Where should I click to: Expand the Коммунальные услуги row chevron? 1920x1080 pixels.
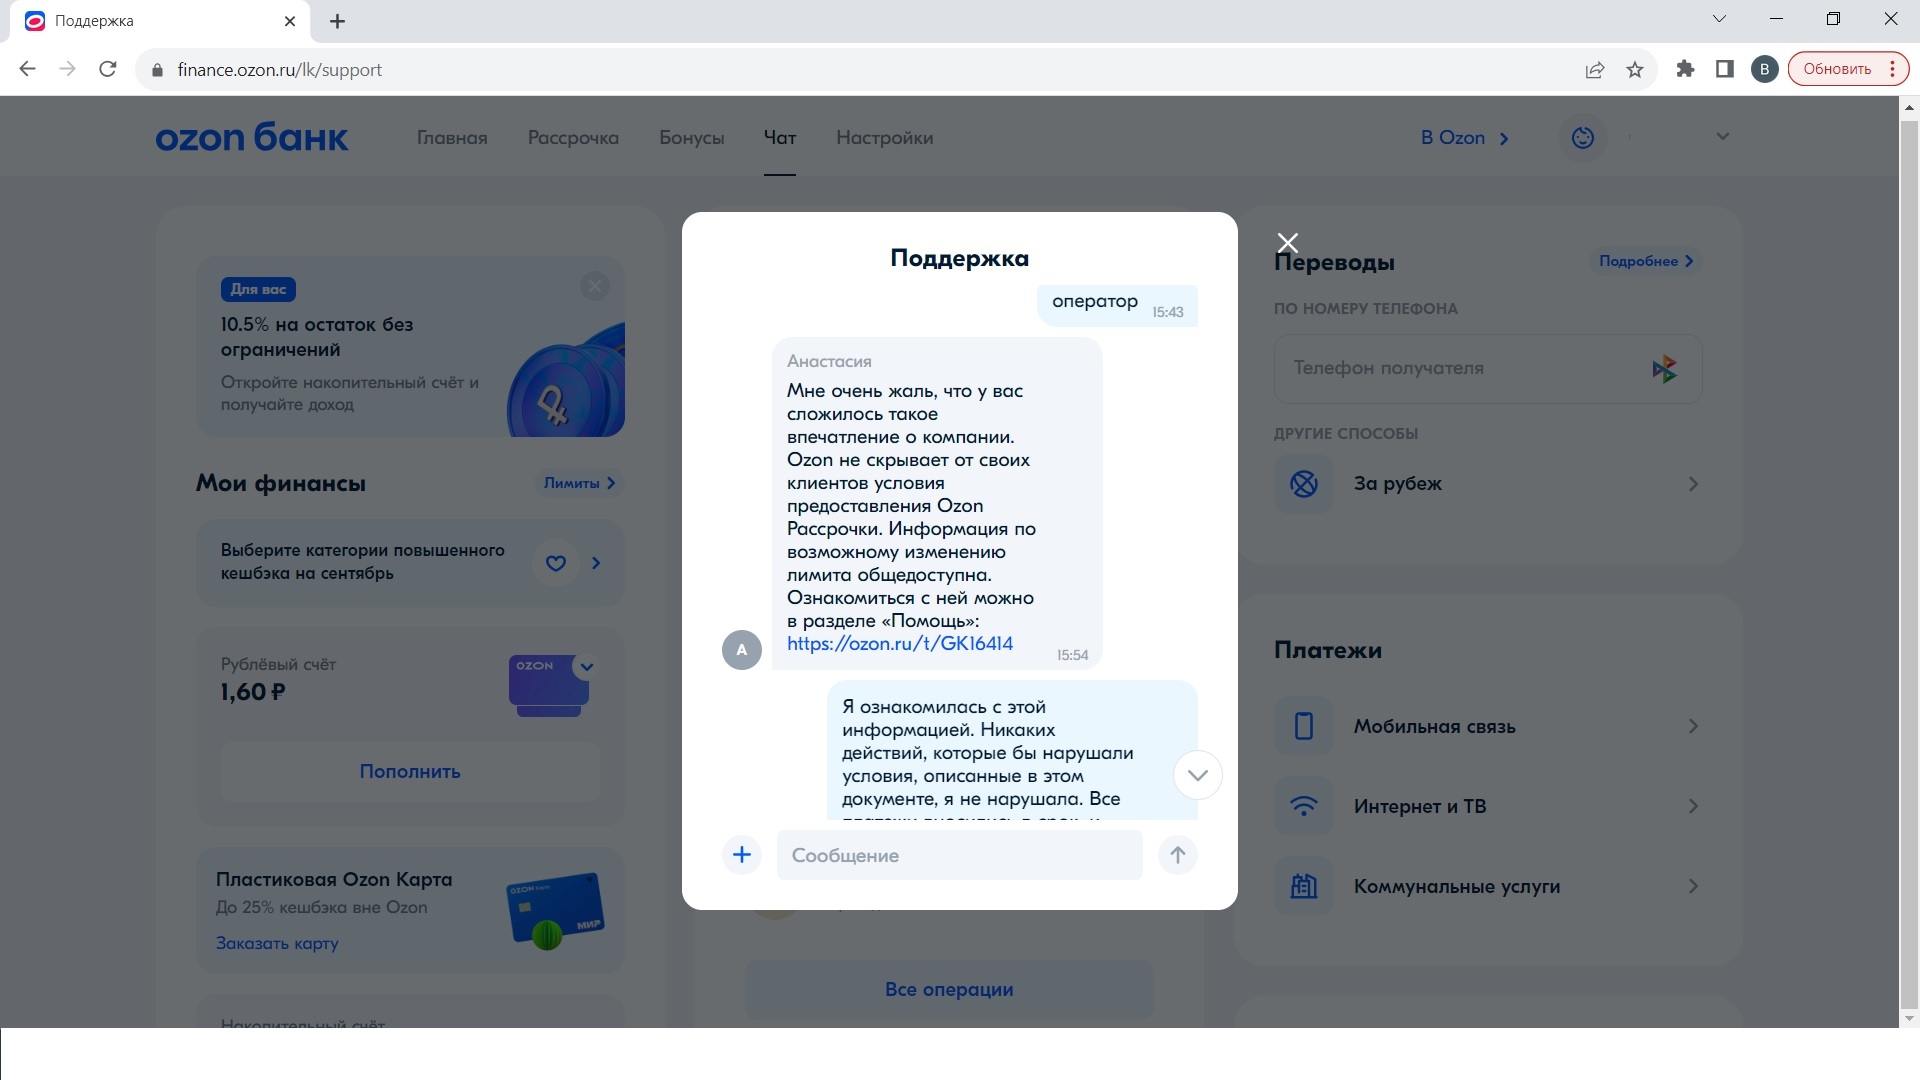pyautogui.click(x=1693, y=886)
